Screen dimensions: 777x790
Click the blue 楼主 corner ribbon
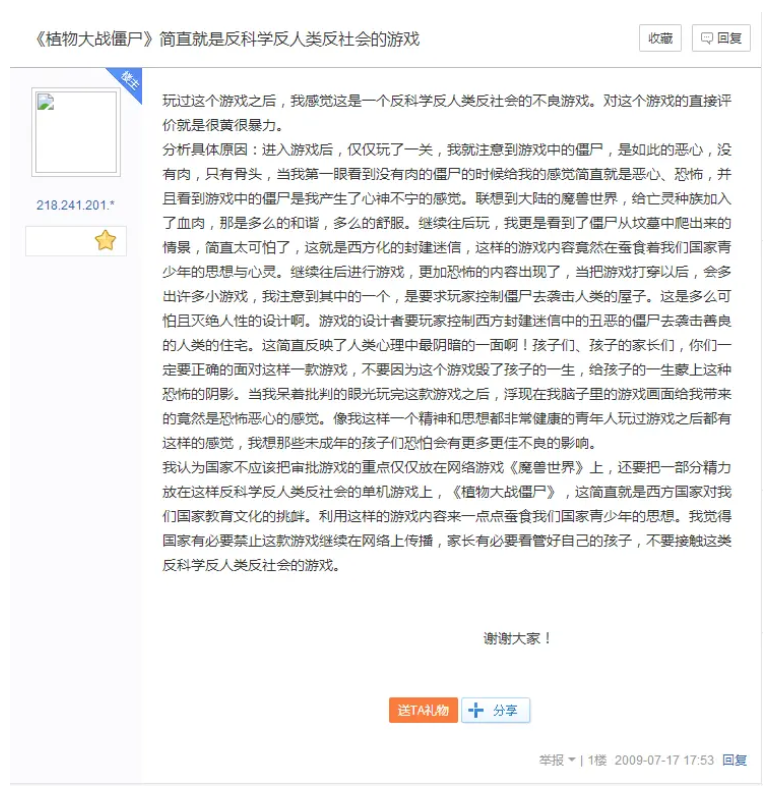point(128,79)
